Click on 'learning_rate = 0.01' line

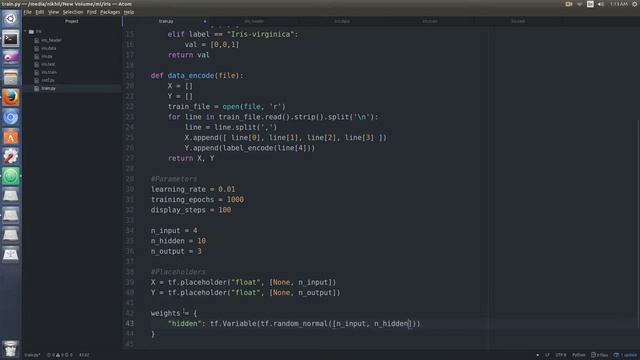(x=193, y=189)
